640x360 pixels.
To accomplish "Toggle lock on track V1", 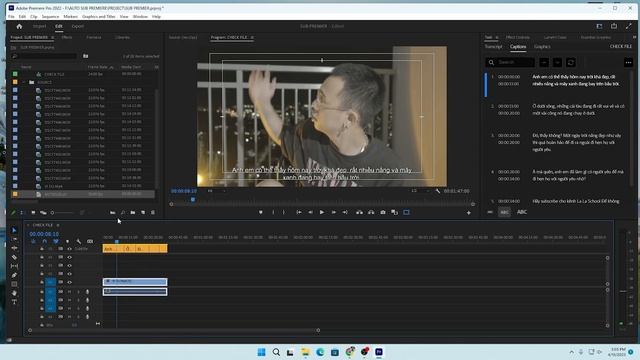I will point(42,282).
